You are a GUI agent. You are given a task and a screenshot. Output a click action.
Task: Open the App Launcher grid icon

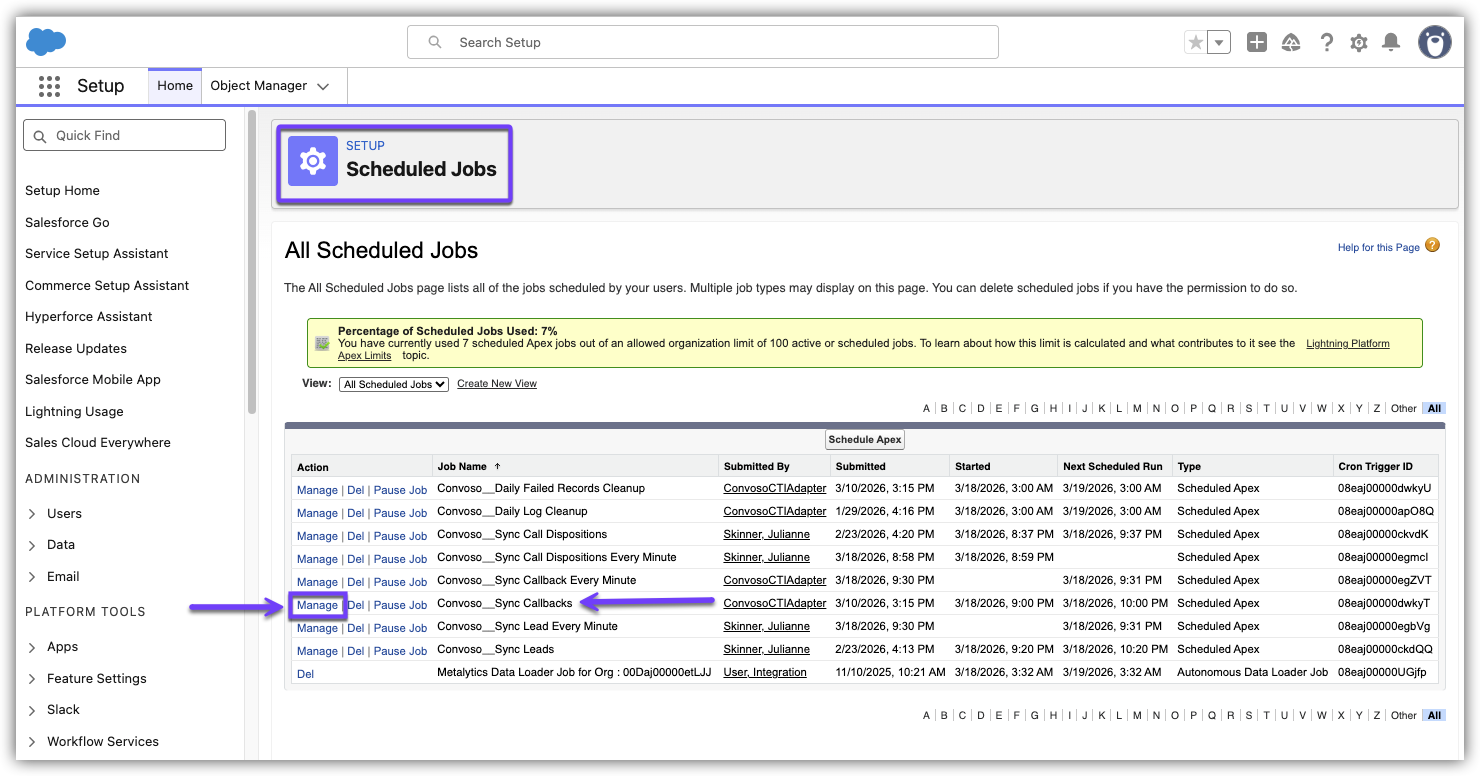pos(49,86)
